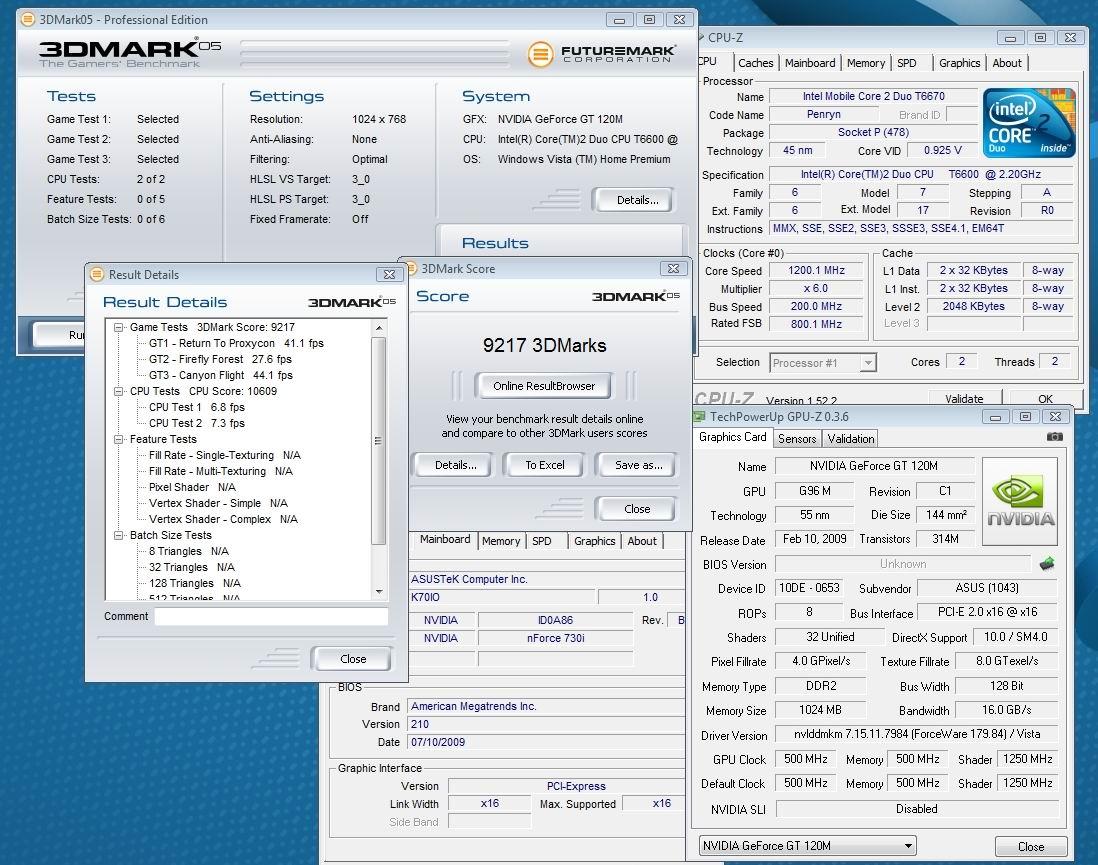Viewport: 1098px width, 865px height.
Task: Select the Vertex Shader - Complex row
Action: (223, 519)
